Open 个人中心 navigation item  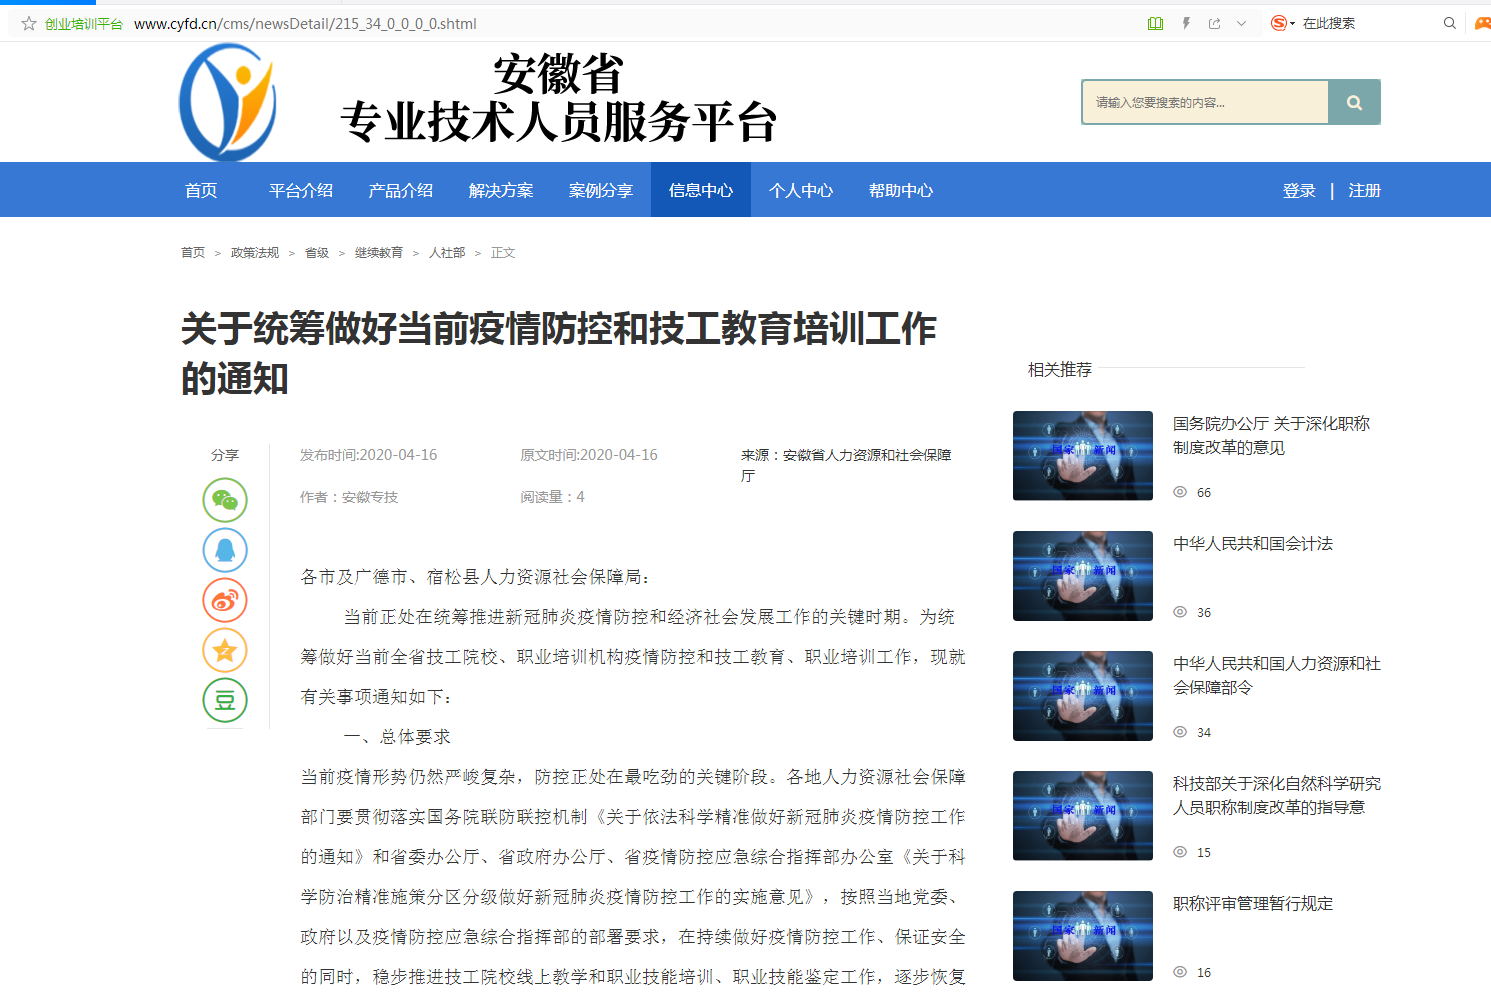point(801,190)
